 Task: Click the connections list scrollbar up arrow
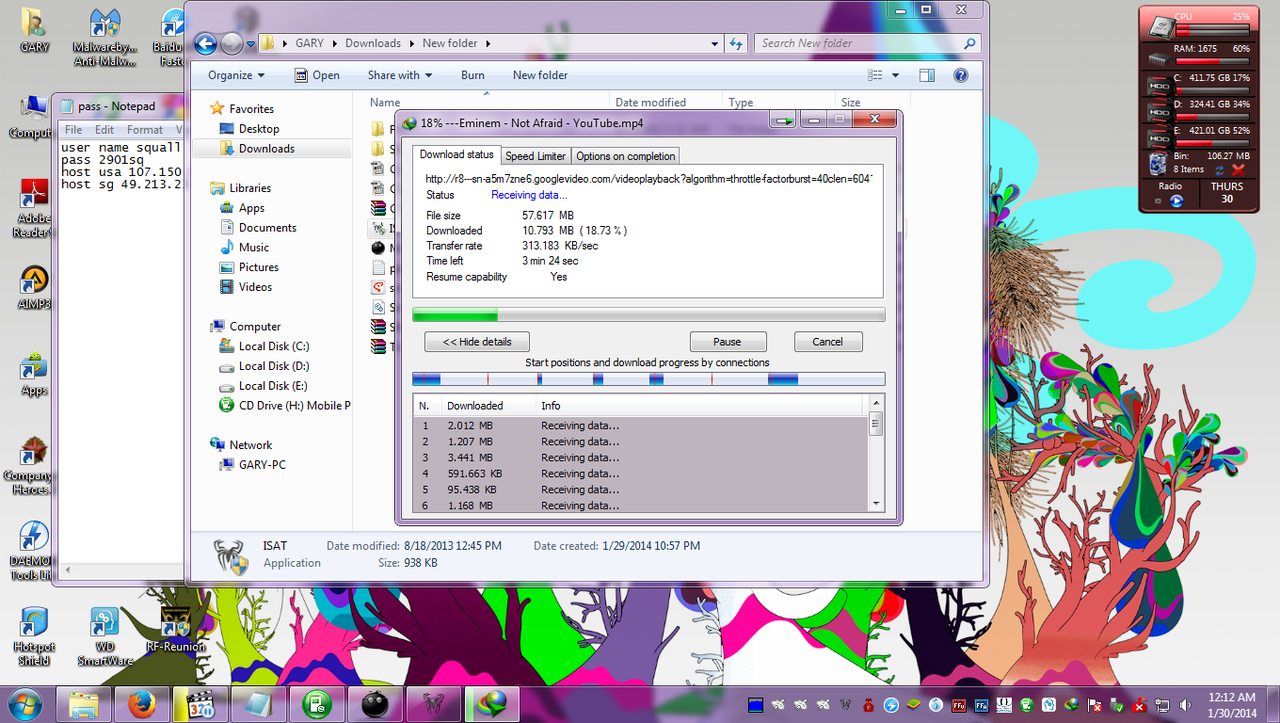(876, 403)
